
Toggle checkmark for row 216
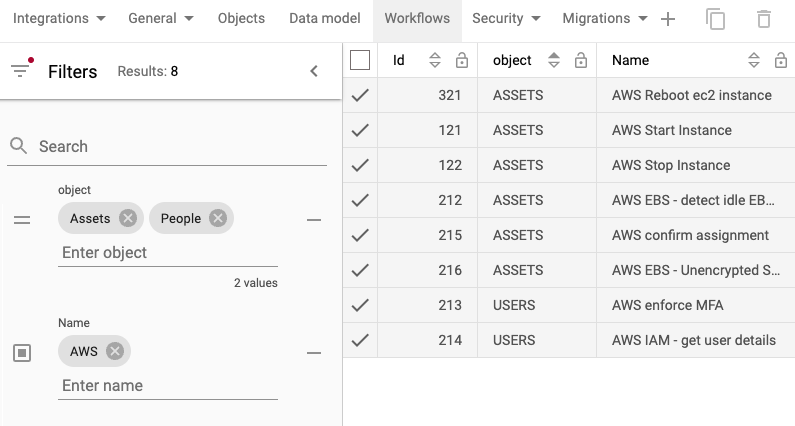360,270
